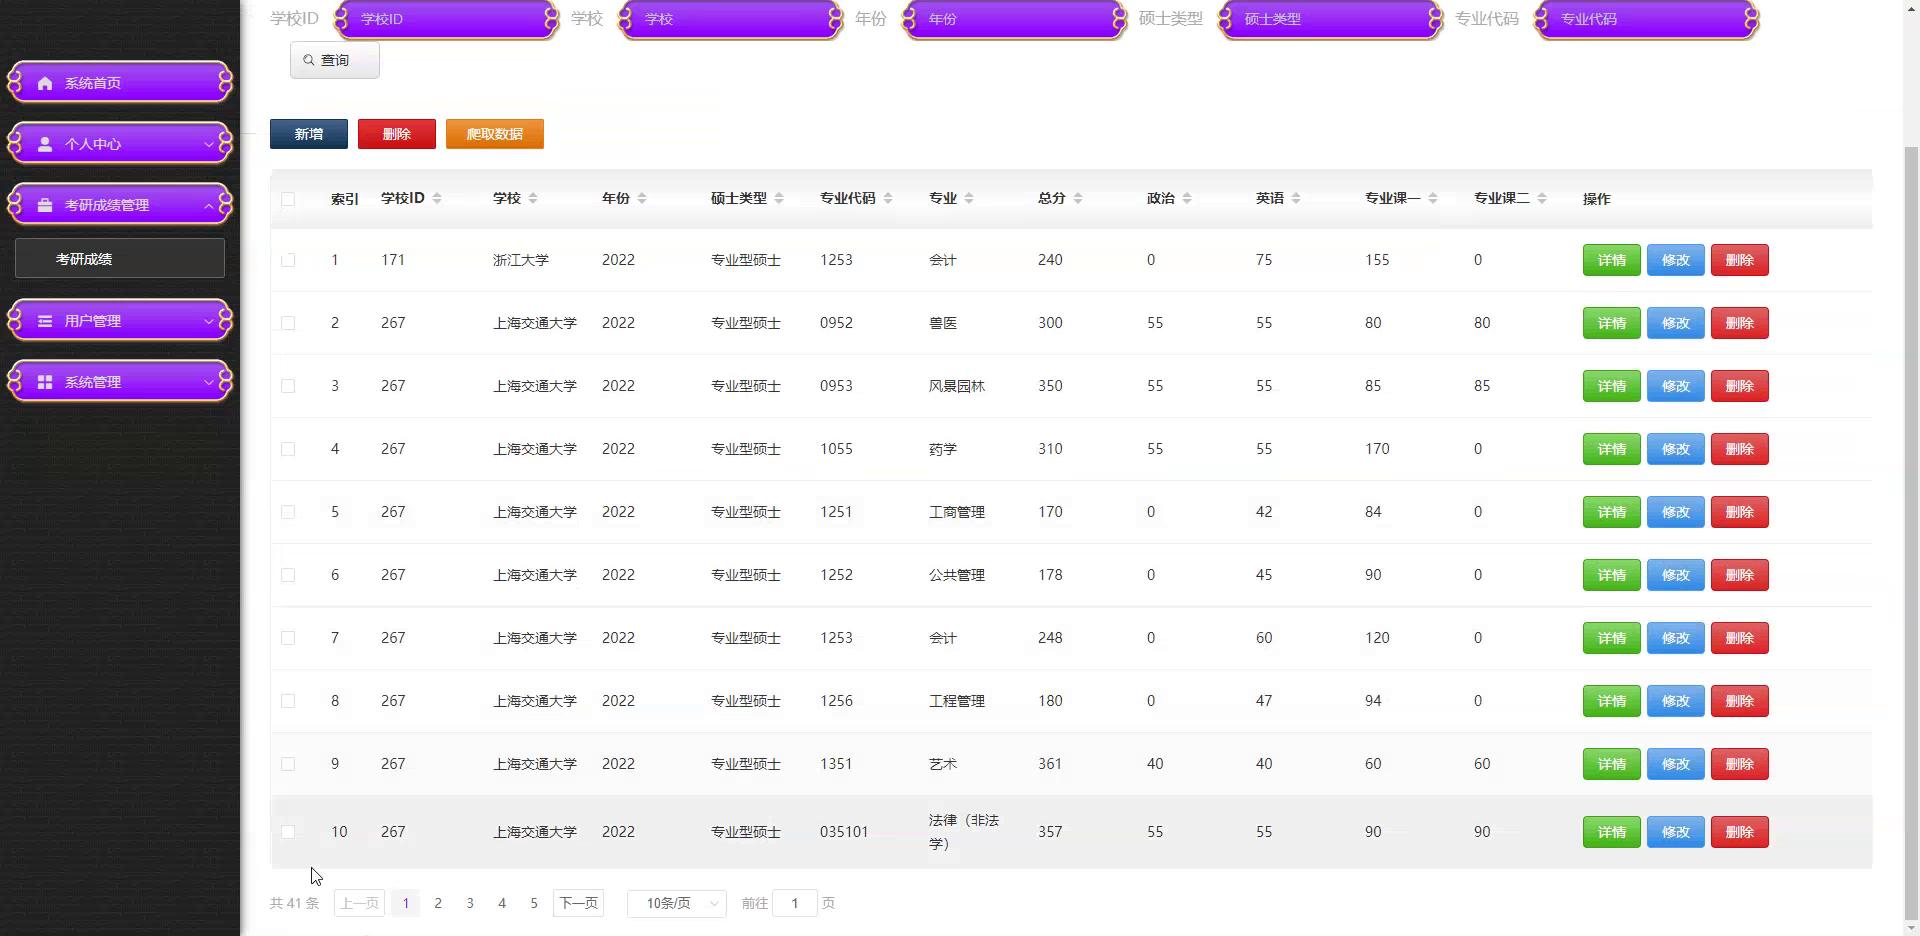This screenshot has height=936, width=1920.
Task: Click the 前往 page number input
Action: coord(795,903)
